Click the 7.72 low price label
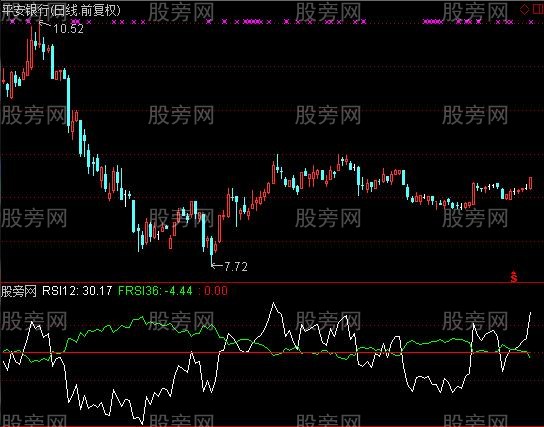Screen dimensions: 544x427 coord(236,266)
